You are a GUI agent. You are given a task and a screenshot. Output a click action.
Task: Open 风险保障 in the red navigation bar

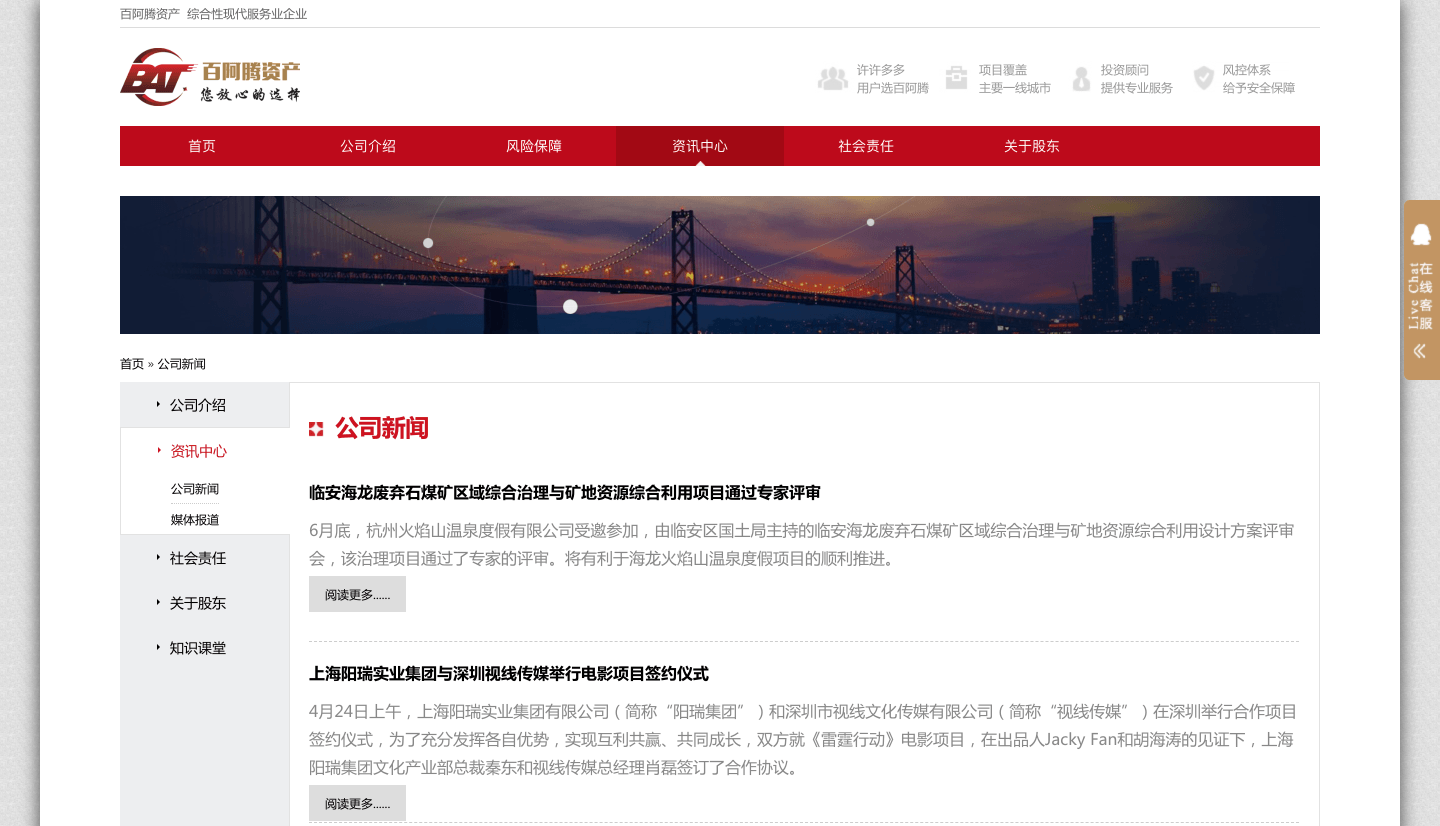[534, 146]
